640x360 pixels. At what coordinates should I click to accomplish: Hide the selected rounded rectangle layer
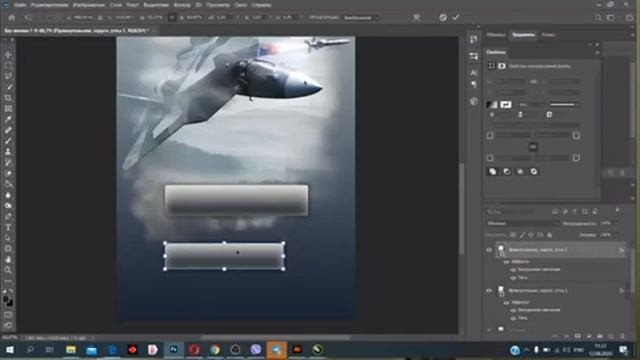pos(489,250)
